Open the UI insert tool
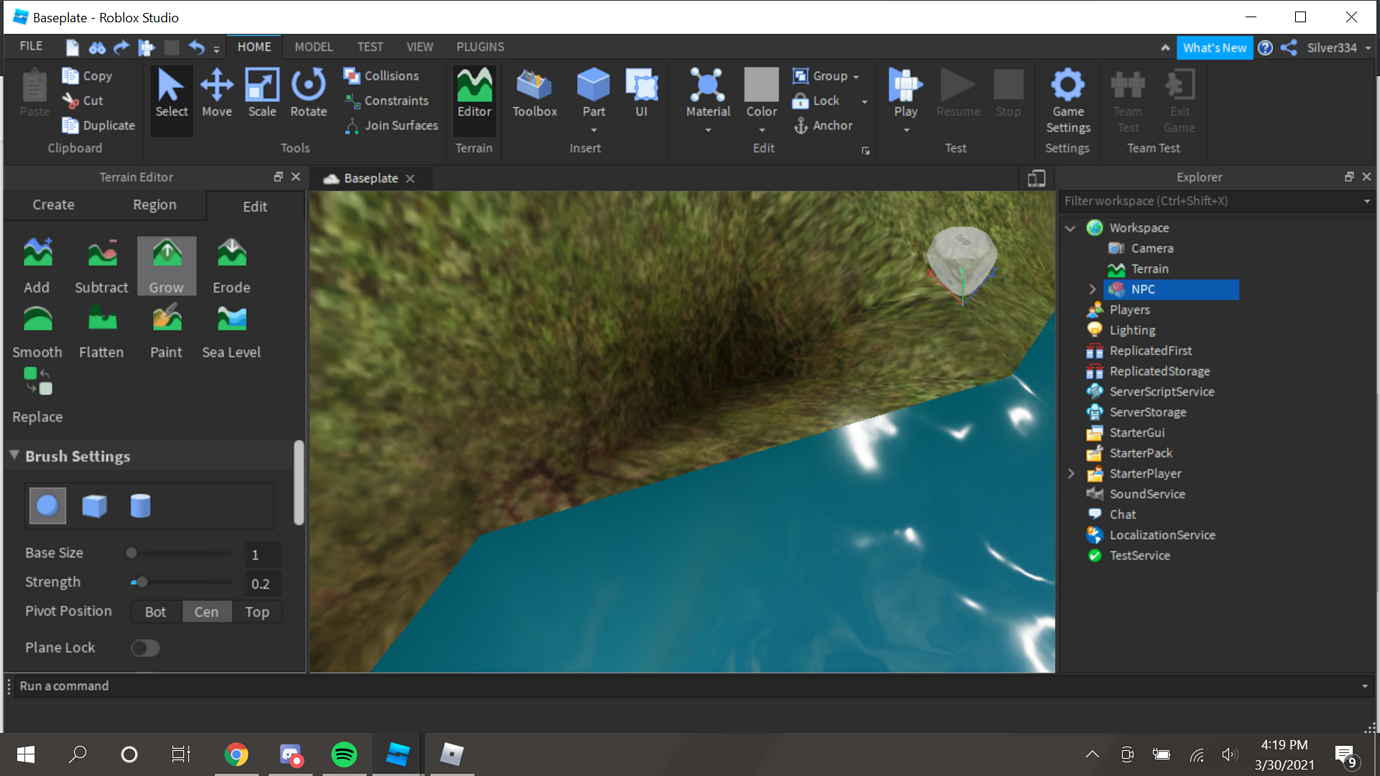This screenshot has height=776, width=1380. click(641, 94)
